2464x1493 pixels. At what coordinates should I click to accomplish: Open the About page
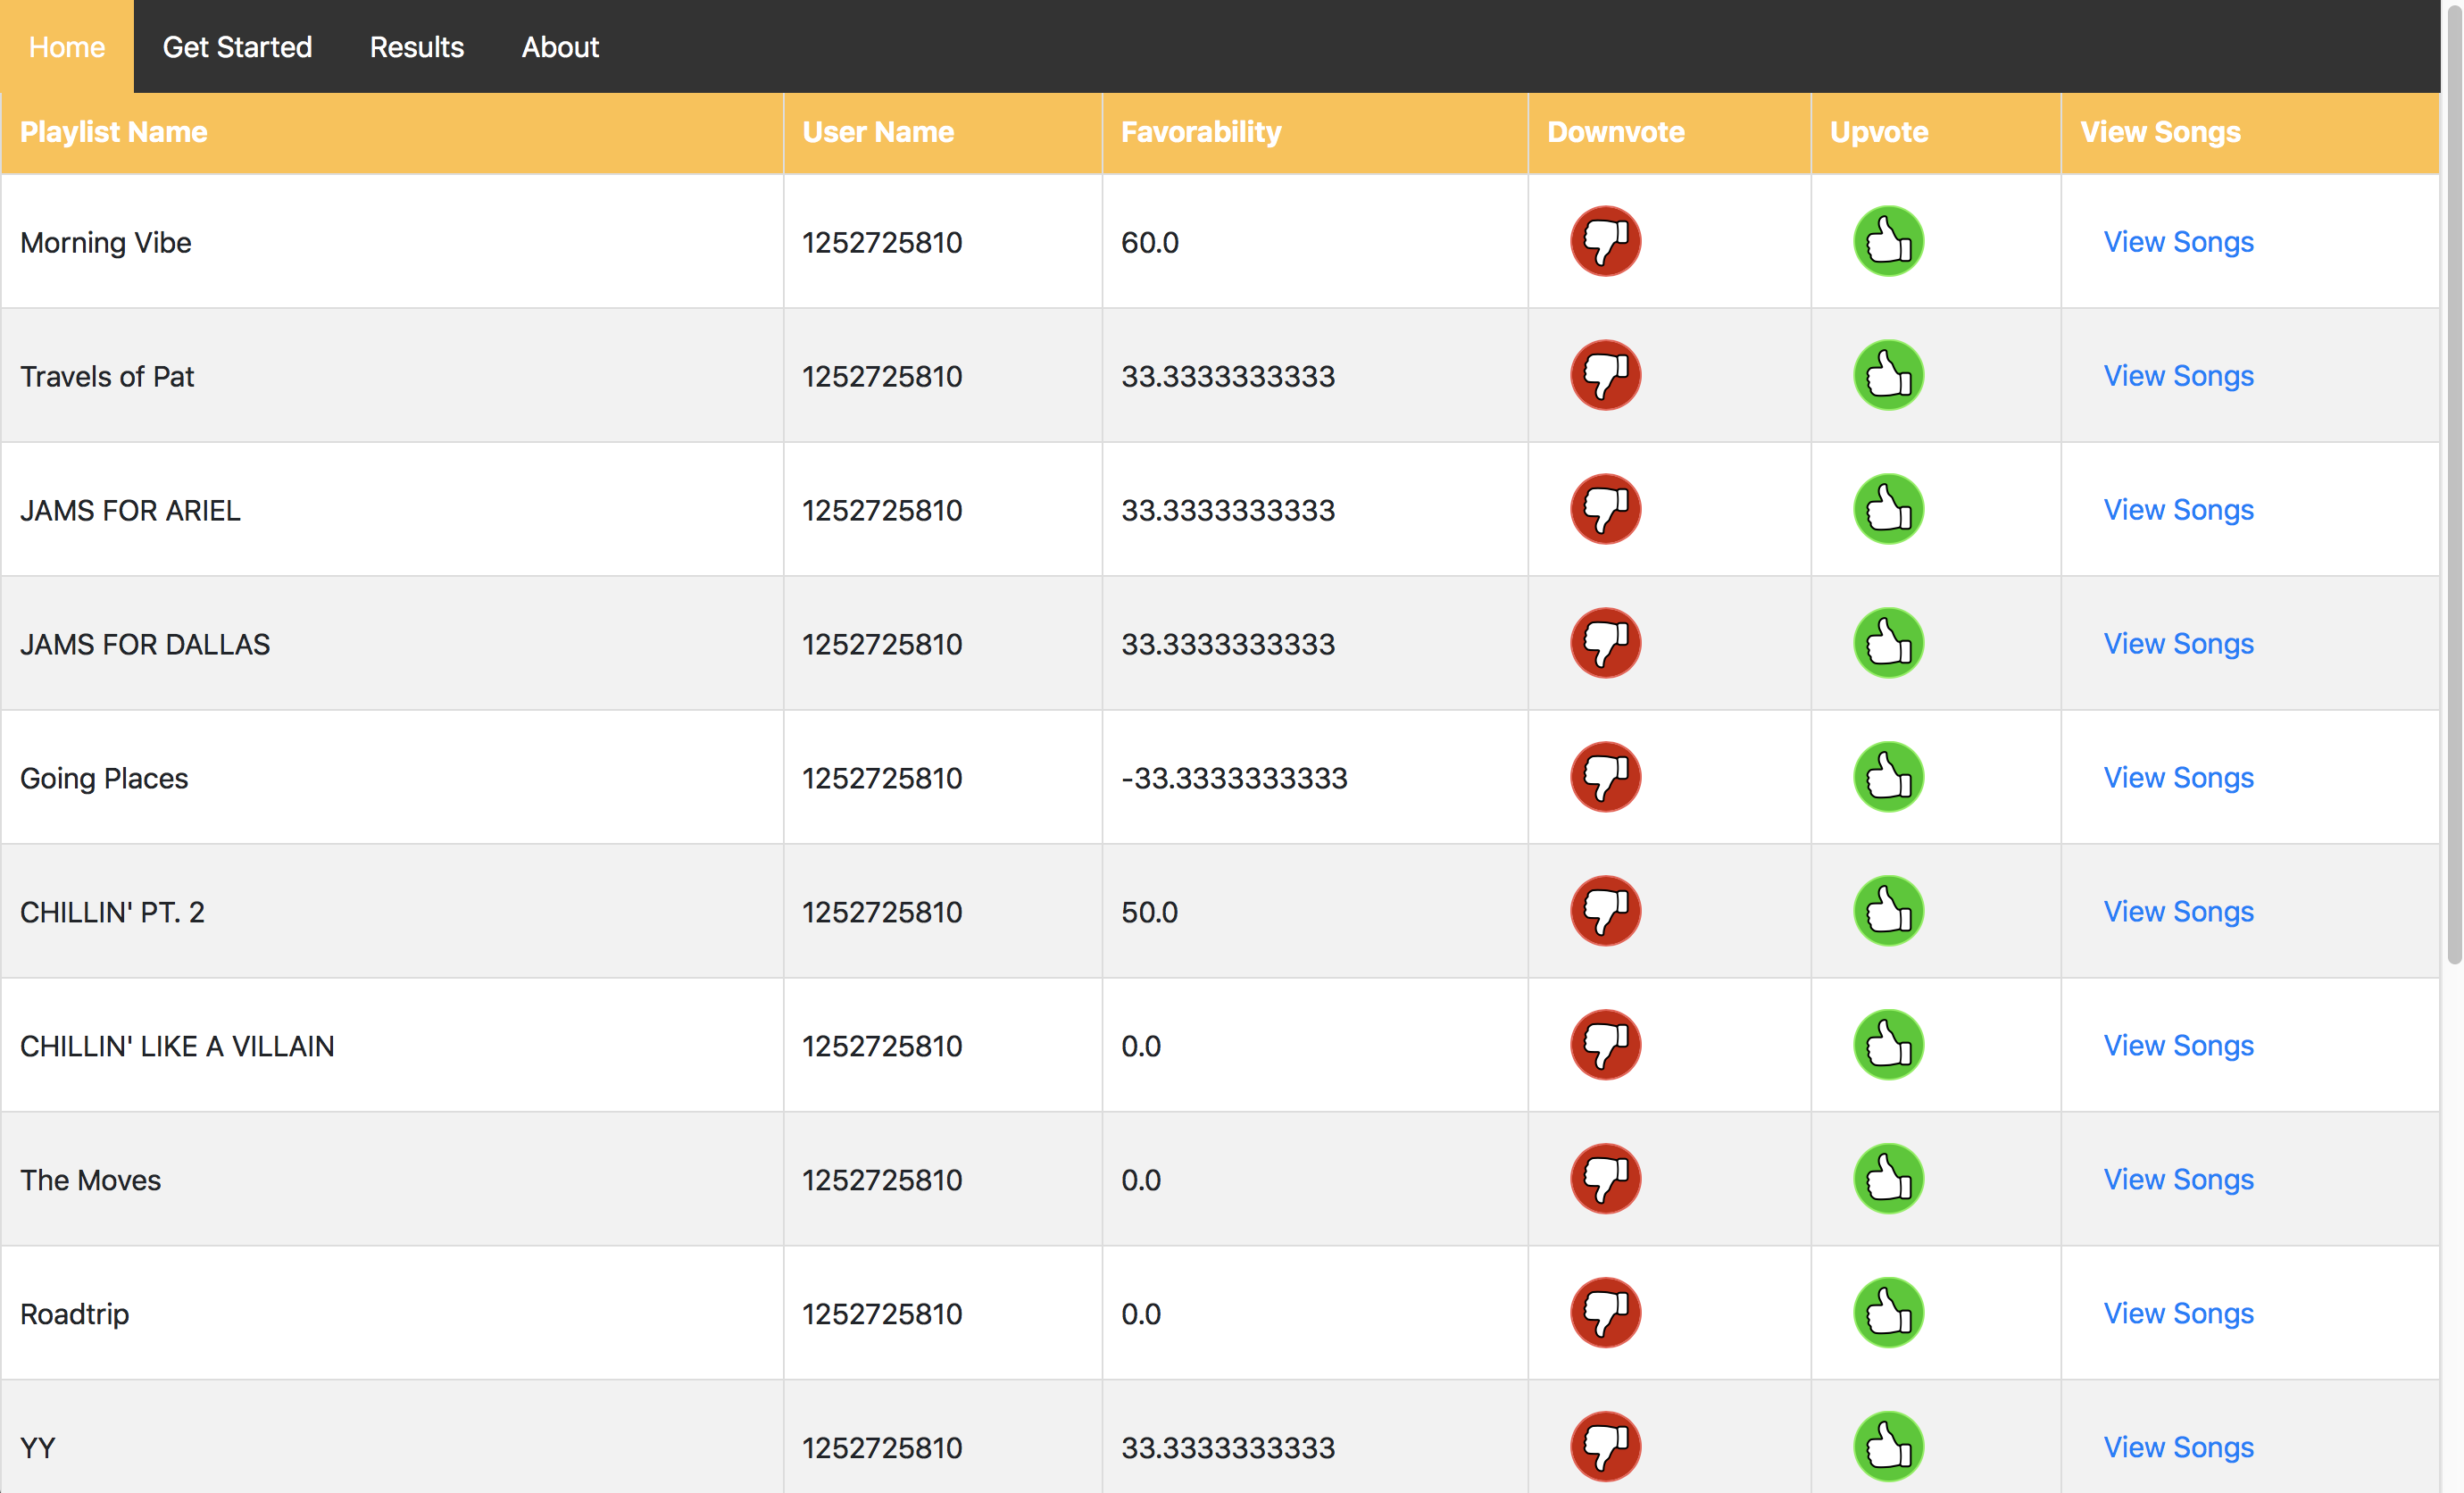(x=560, y=47)
